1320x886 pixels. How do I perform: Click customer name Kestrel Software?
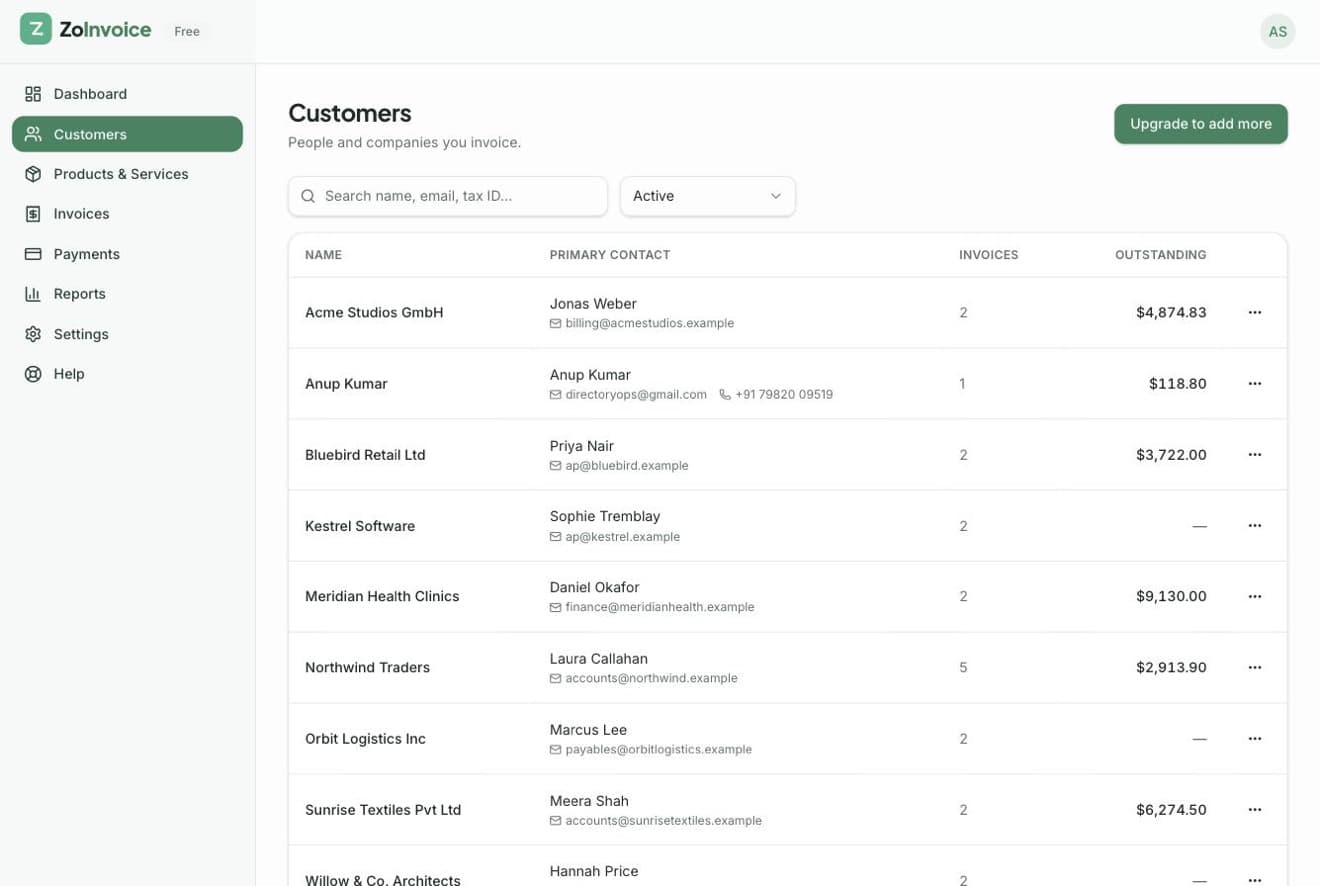360,526
